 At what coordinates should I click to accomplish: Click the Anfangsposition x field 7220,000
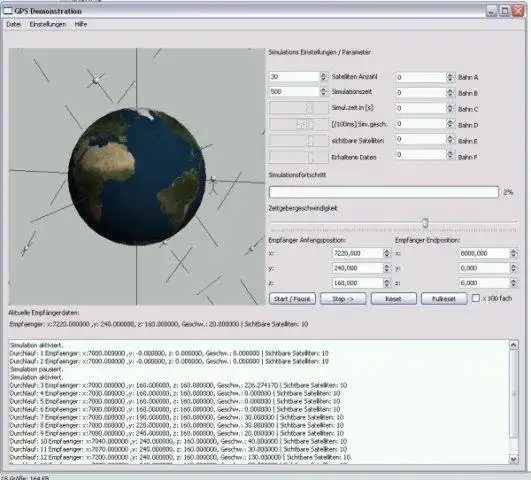click(x=358, y=253)
